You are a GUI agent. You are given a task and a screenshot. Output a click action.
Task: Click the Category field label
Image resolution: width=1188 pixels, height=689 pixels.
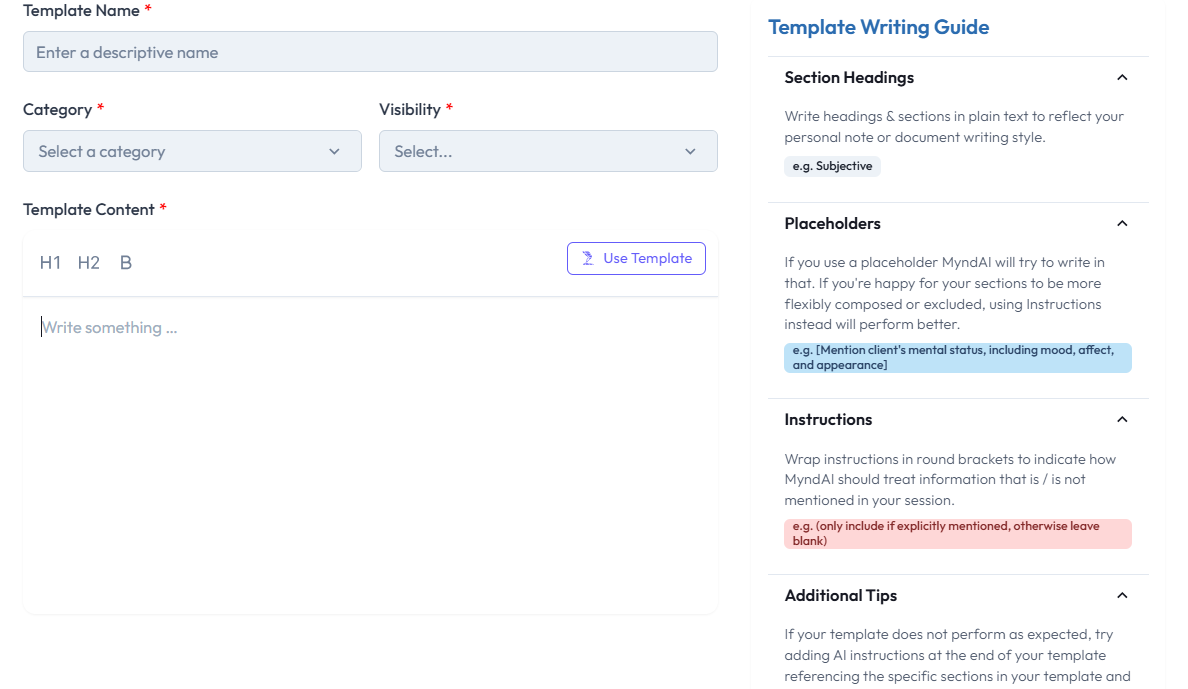point(57,110)
